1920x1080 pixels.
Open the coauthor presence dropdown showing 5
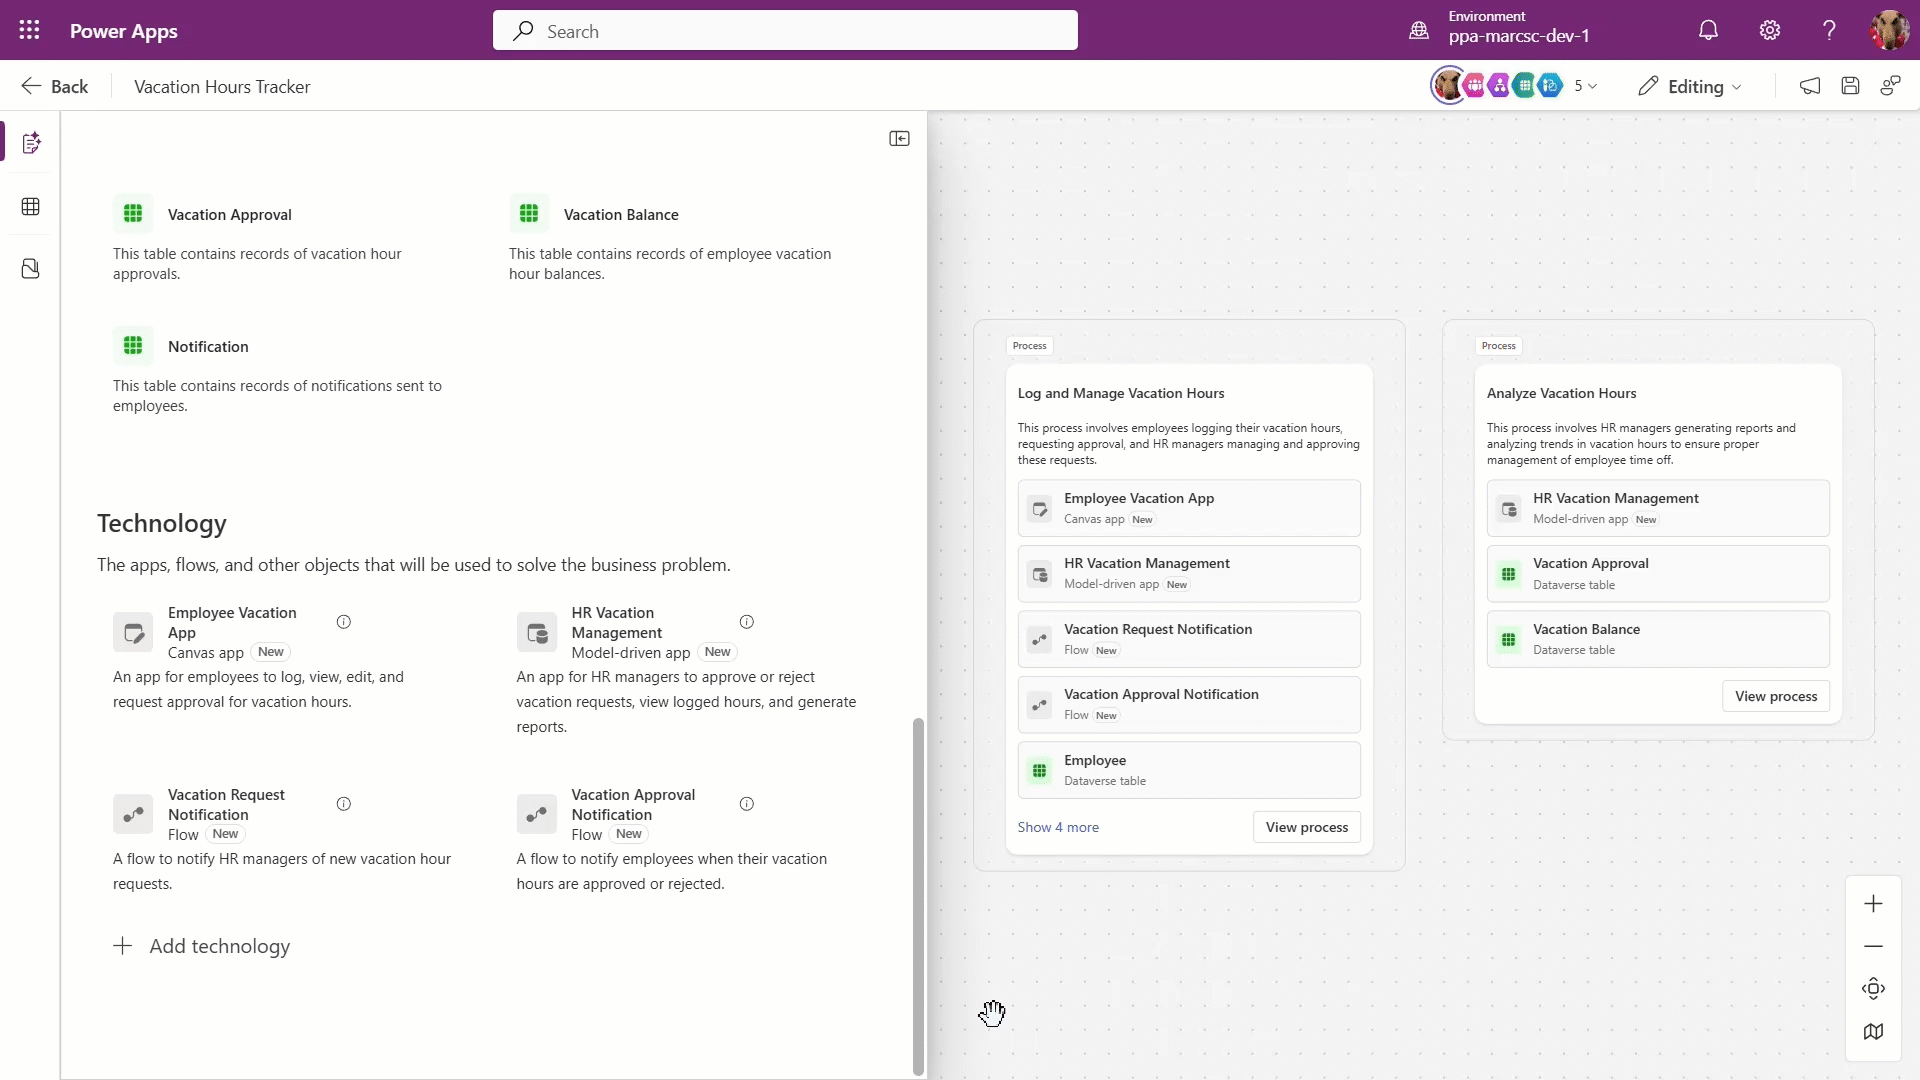[1585, 86]
